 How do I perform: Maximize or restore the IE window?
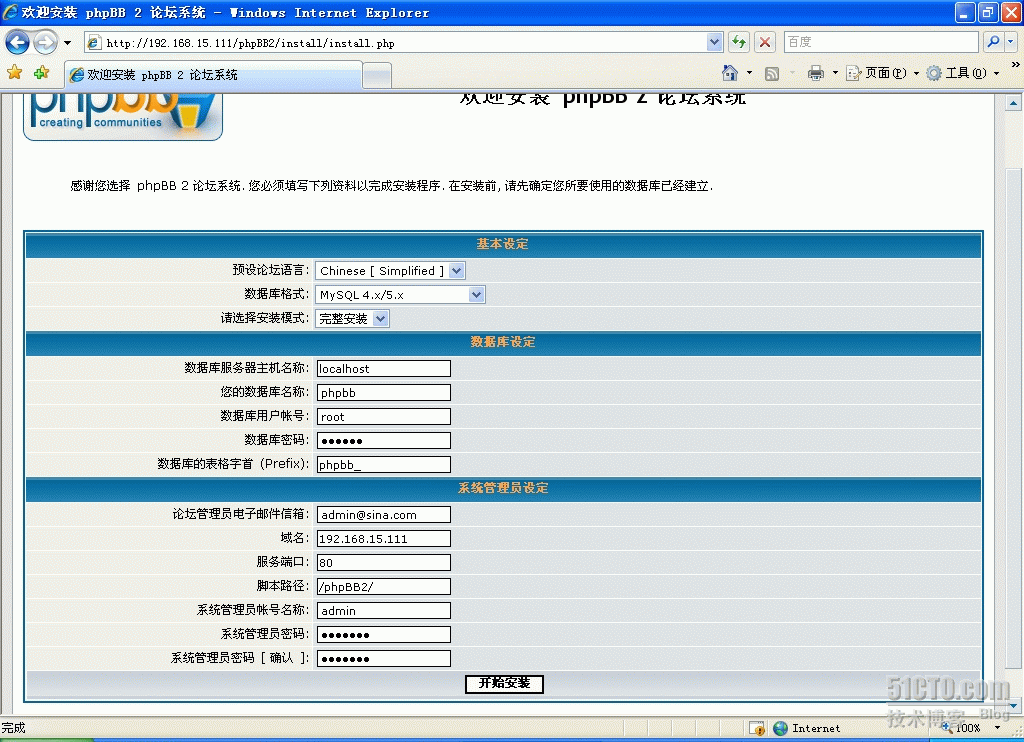(987, 12)
